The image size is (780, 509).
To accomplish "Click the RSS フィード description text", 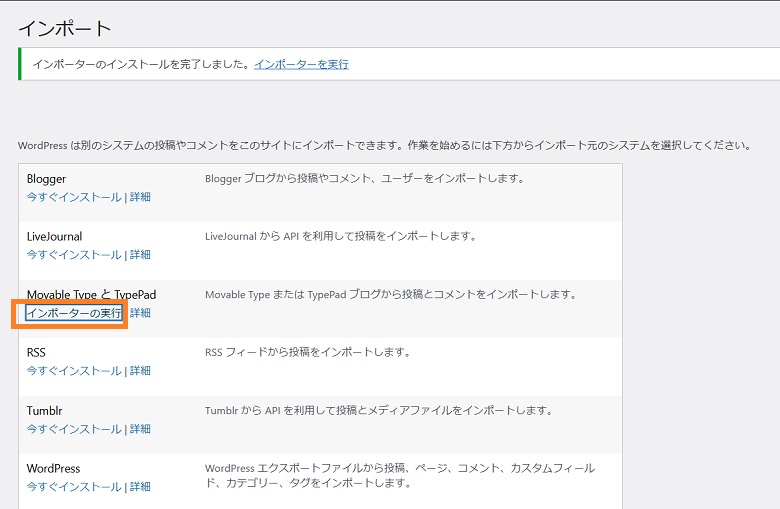I will pyautogui.click(x=308, y=352).
